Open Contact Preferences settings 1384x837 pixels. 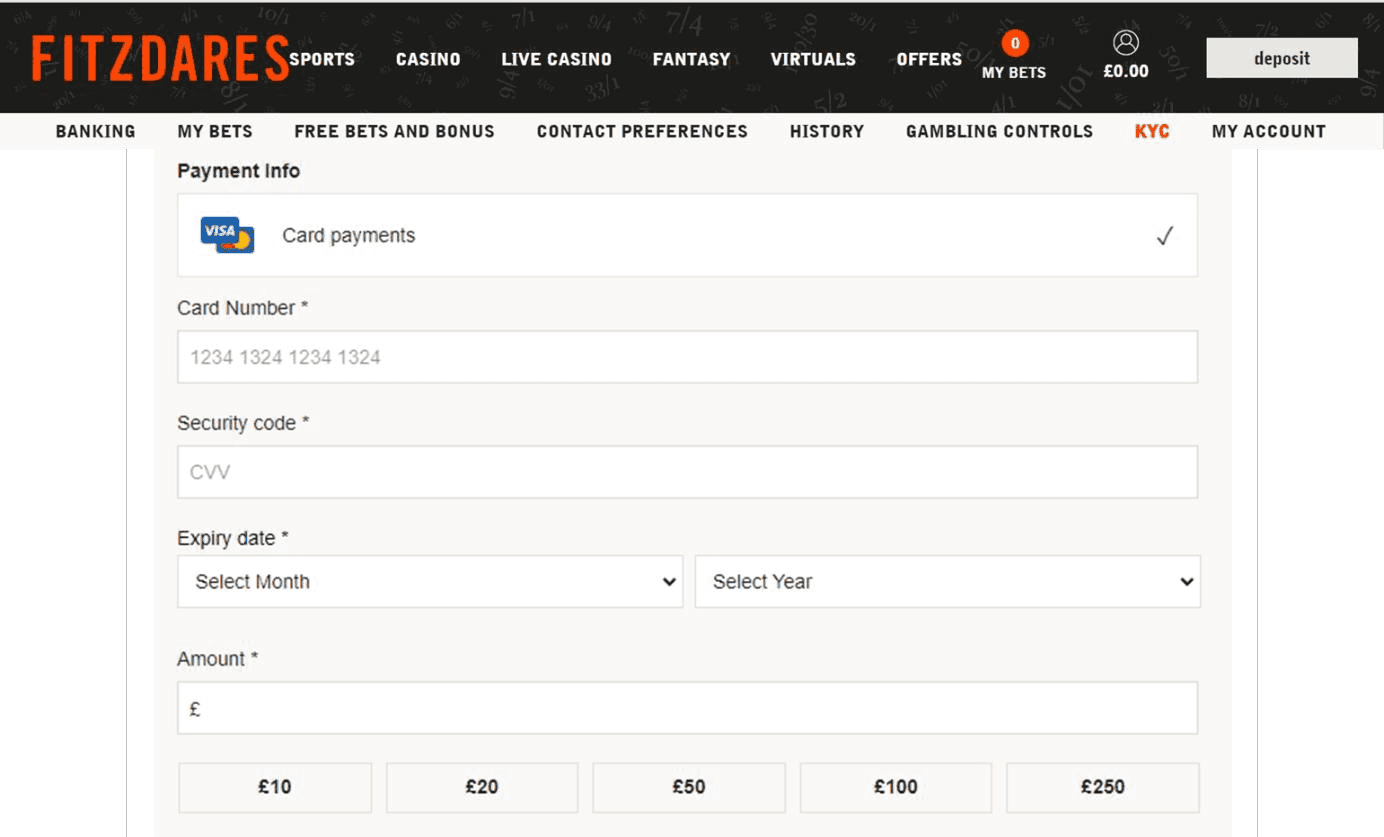[x=641, y=131]
